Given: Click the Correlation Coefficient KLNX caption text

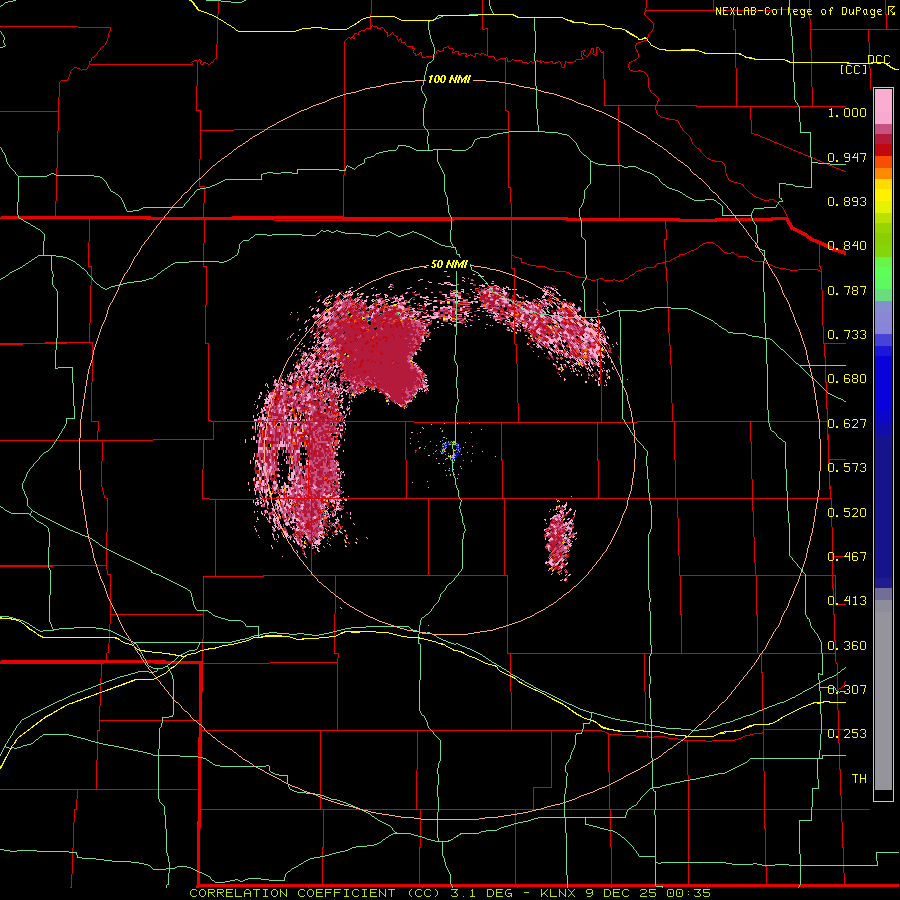Looking at the screenshot, I should (x=450, y=893).
